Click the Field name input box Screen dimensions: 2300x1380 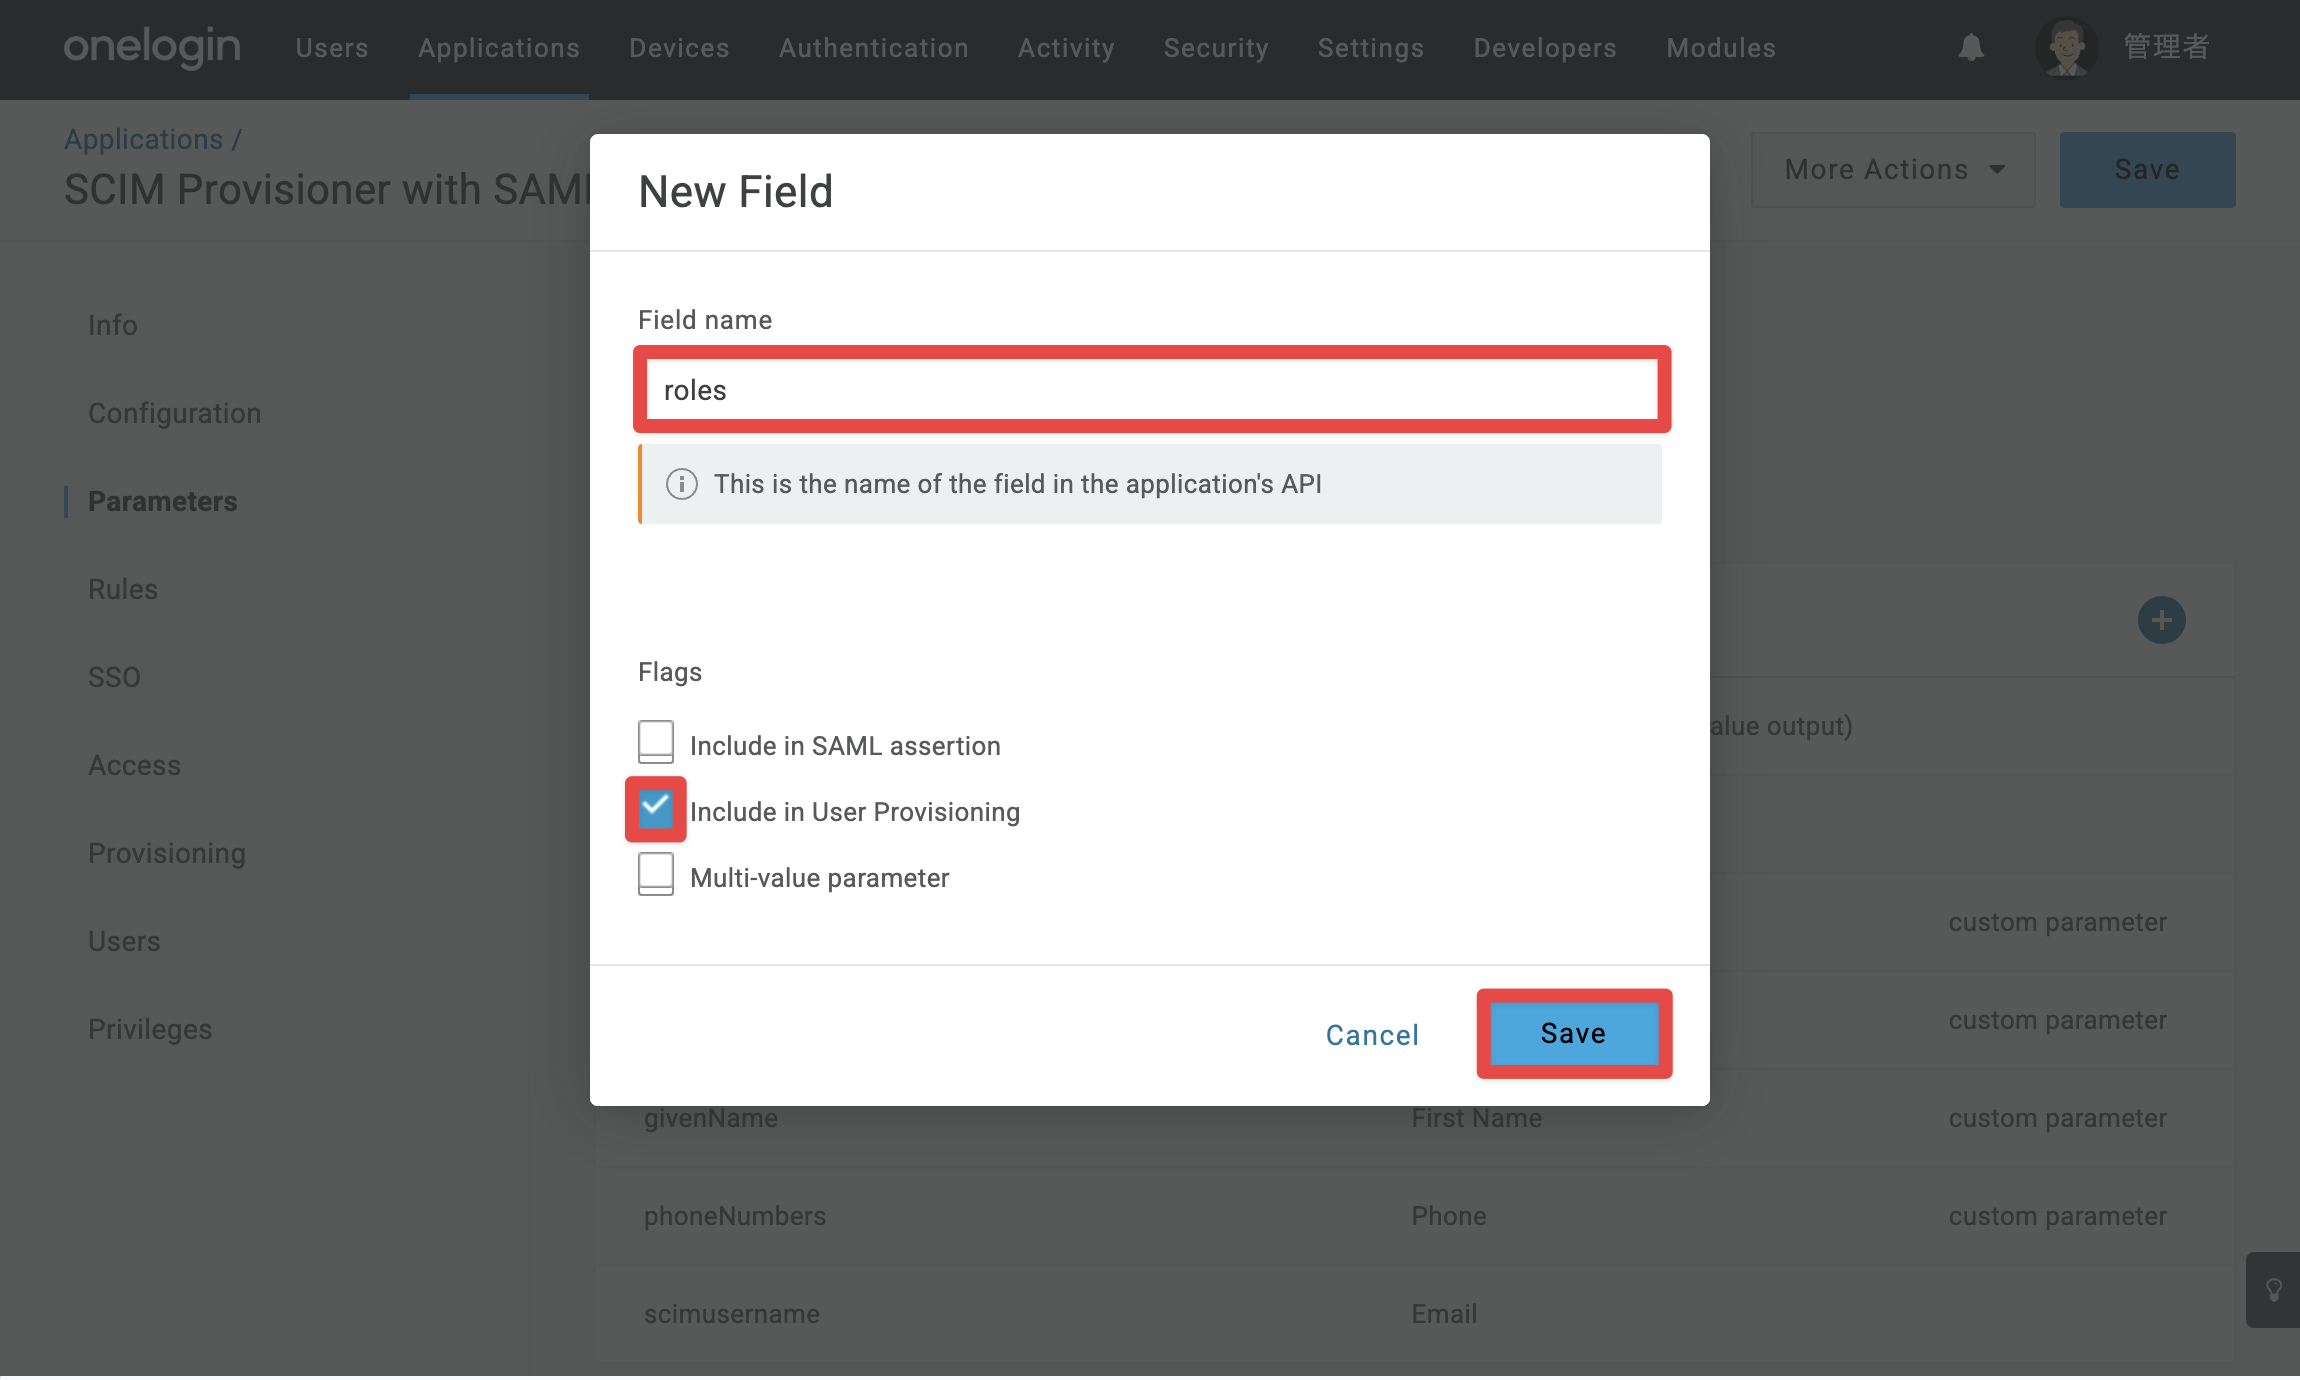click(1151, 390)
